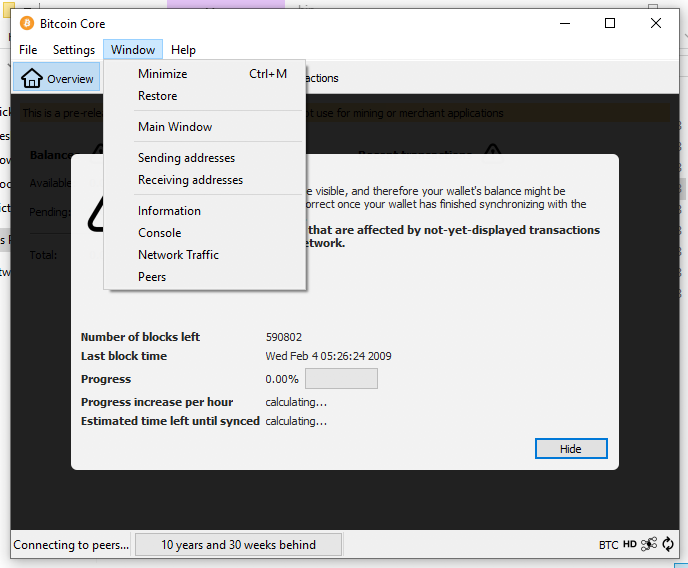Select Main Window menu entry

point(205,127)
